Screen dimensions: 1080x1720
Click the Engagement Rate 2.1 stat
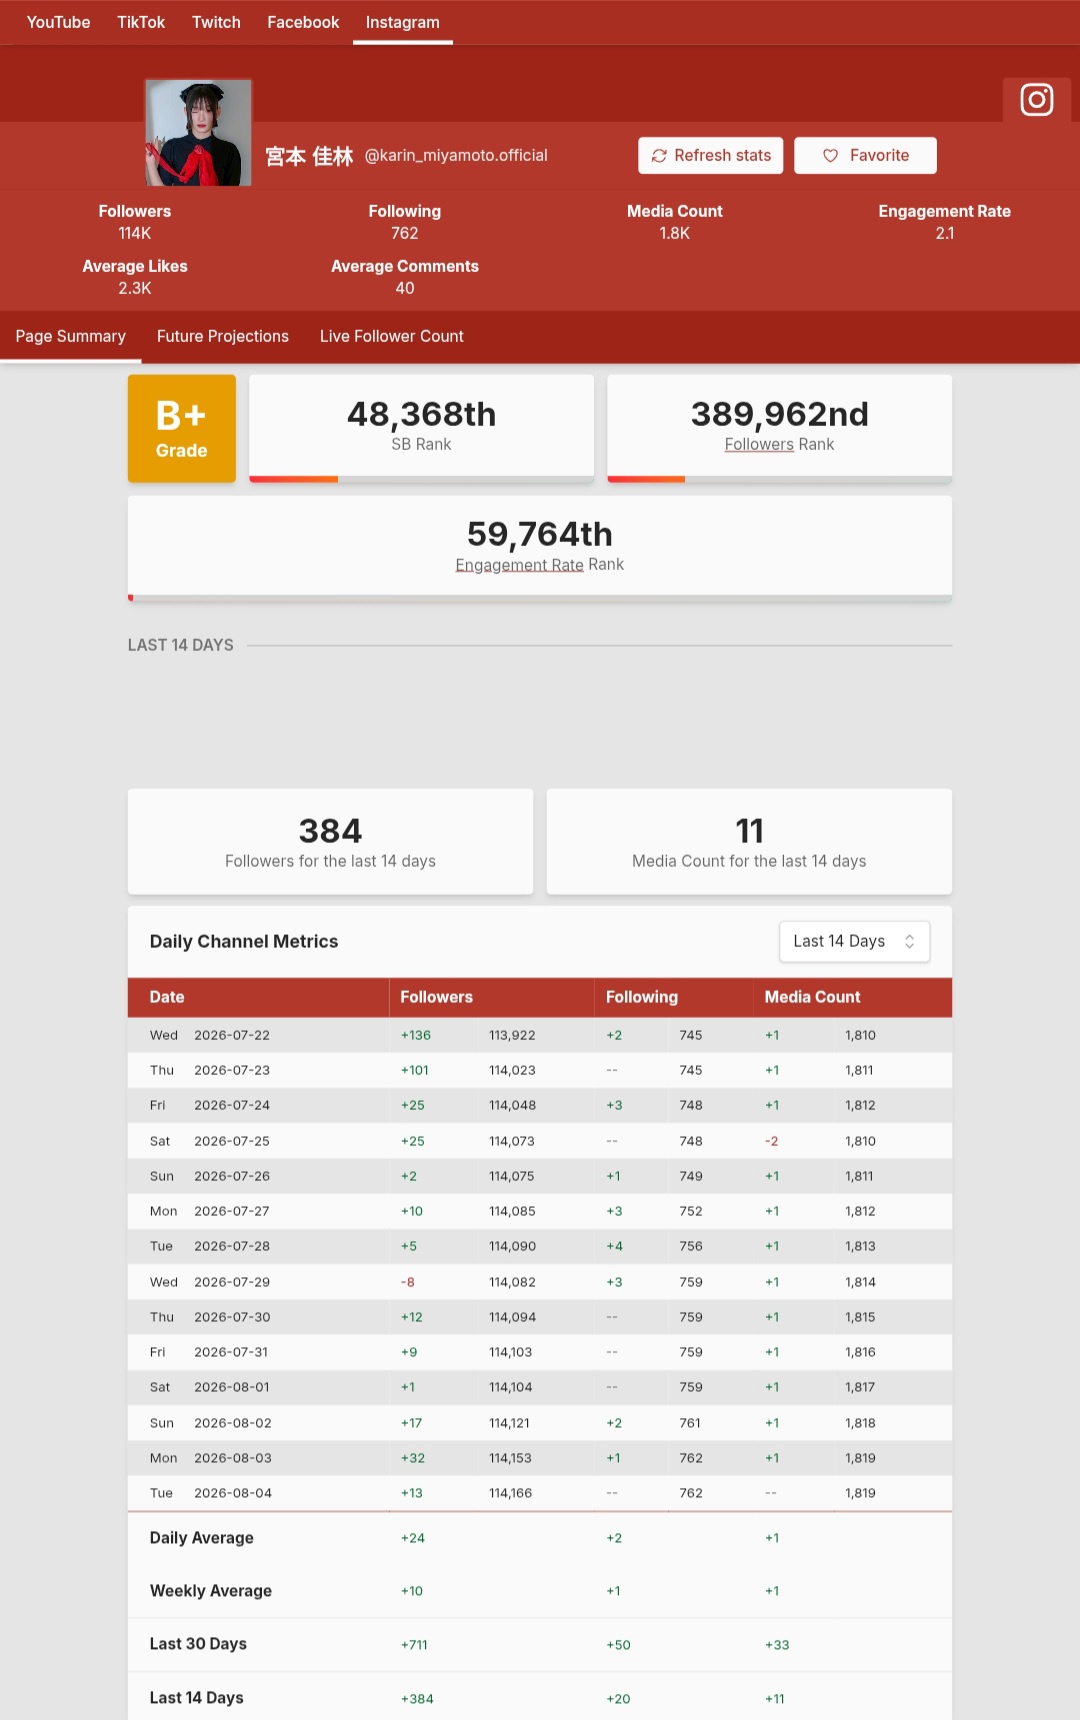click(945, 222)
